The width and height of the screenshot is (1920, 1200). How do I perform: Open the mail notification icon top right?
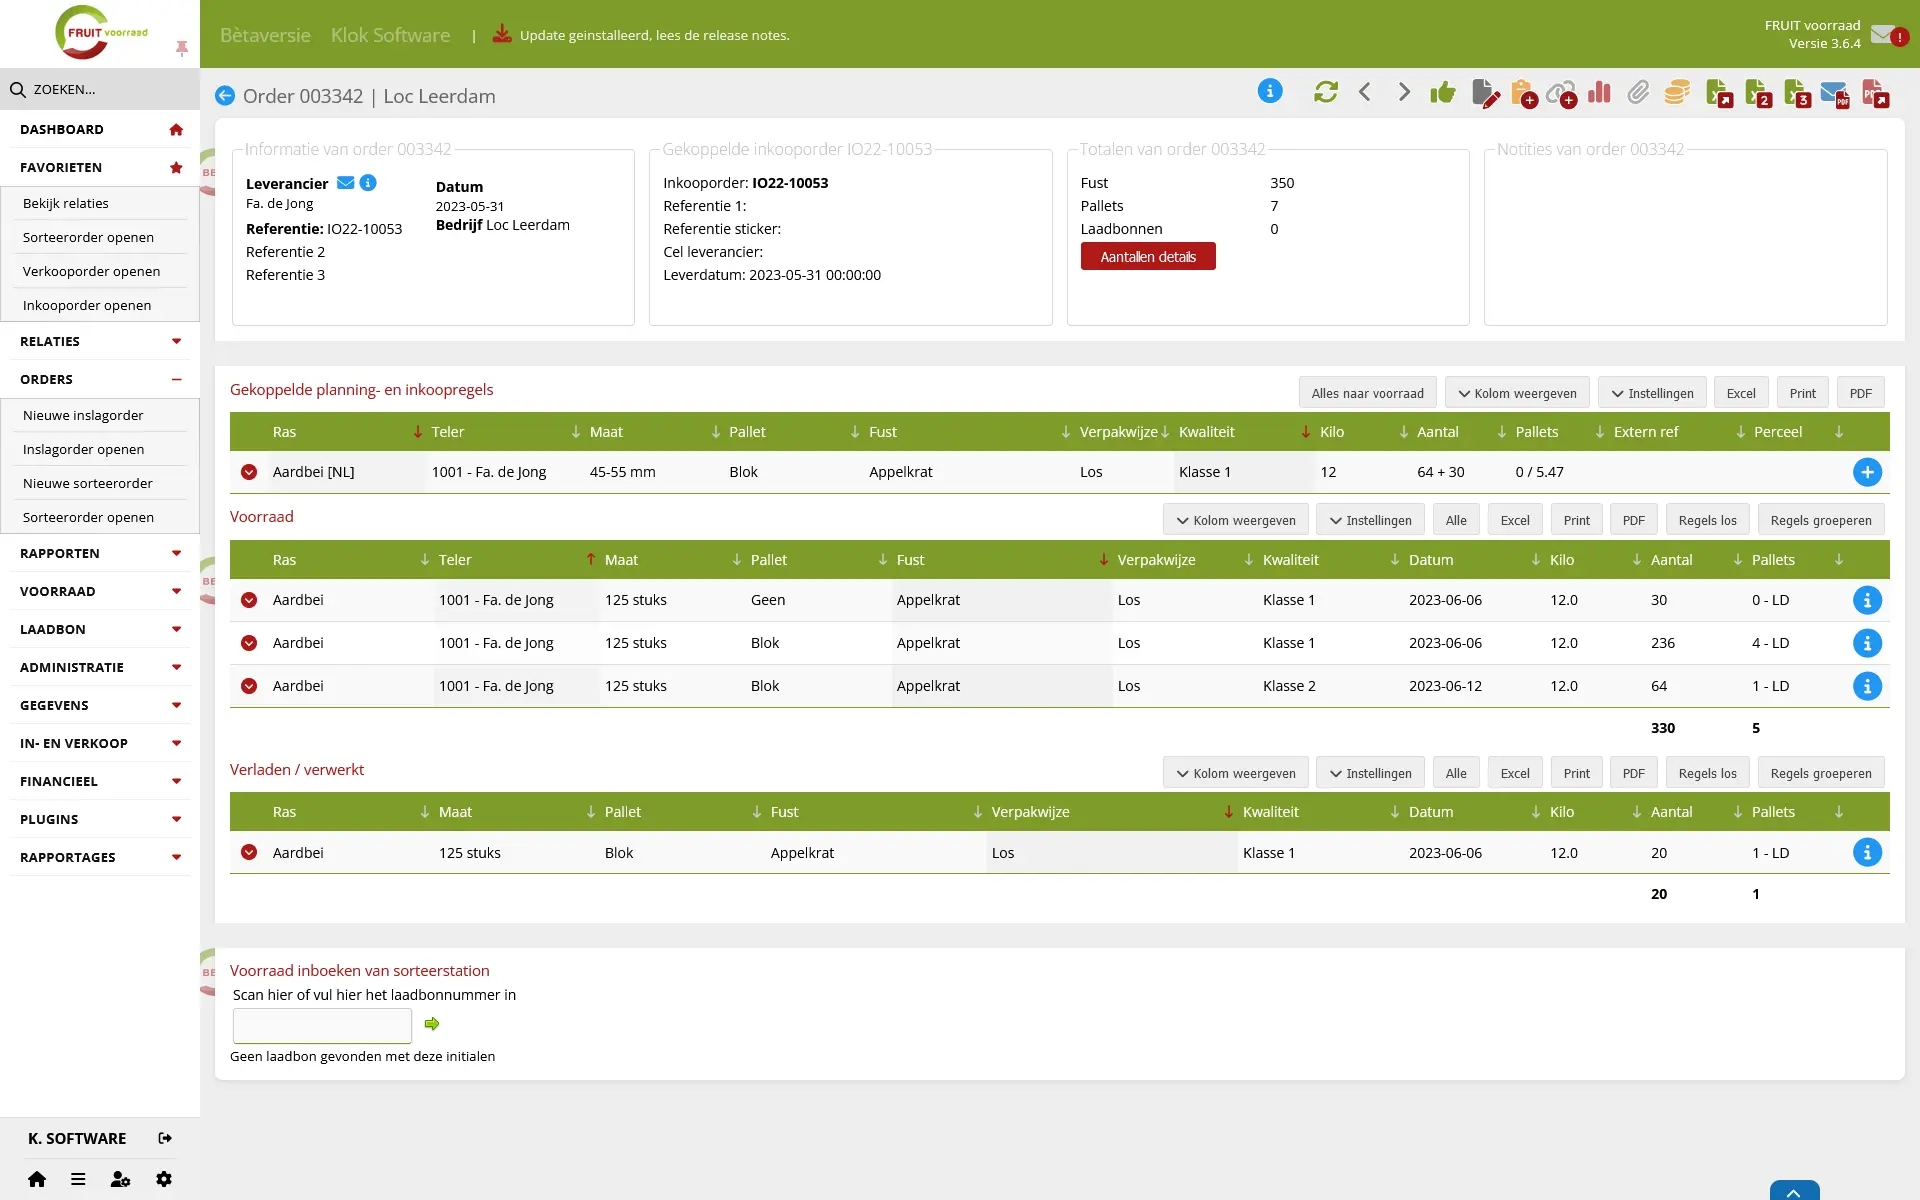point(1889,35)
